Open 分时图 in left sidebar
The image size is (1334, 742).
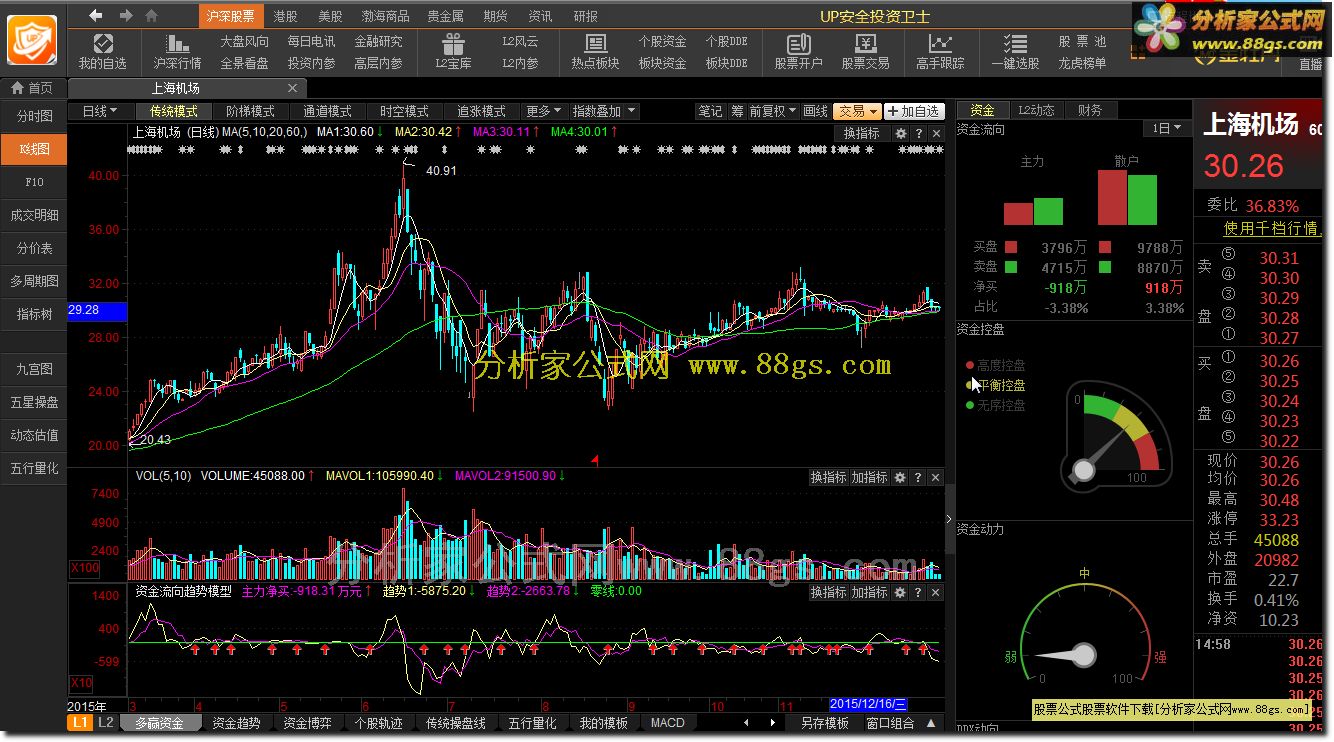click(x=34, y=116)
